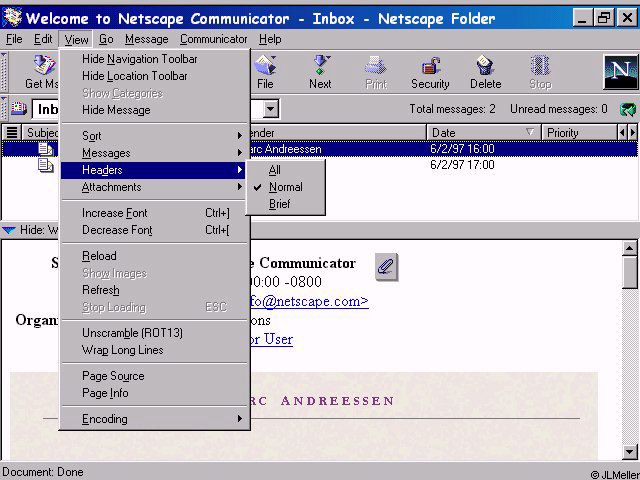Click the message pane scrollbar thumb
The image size is (640, 480).
point(630,272)
